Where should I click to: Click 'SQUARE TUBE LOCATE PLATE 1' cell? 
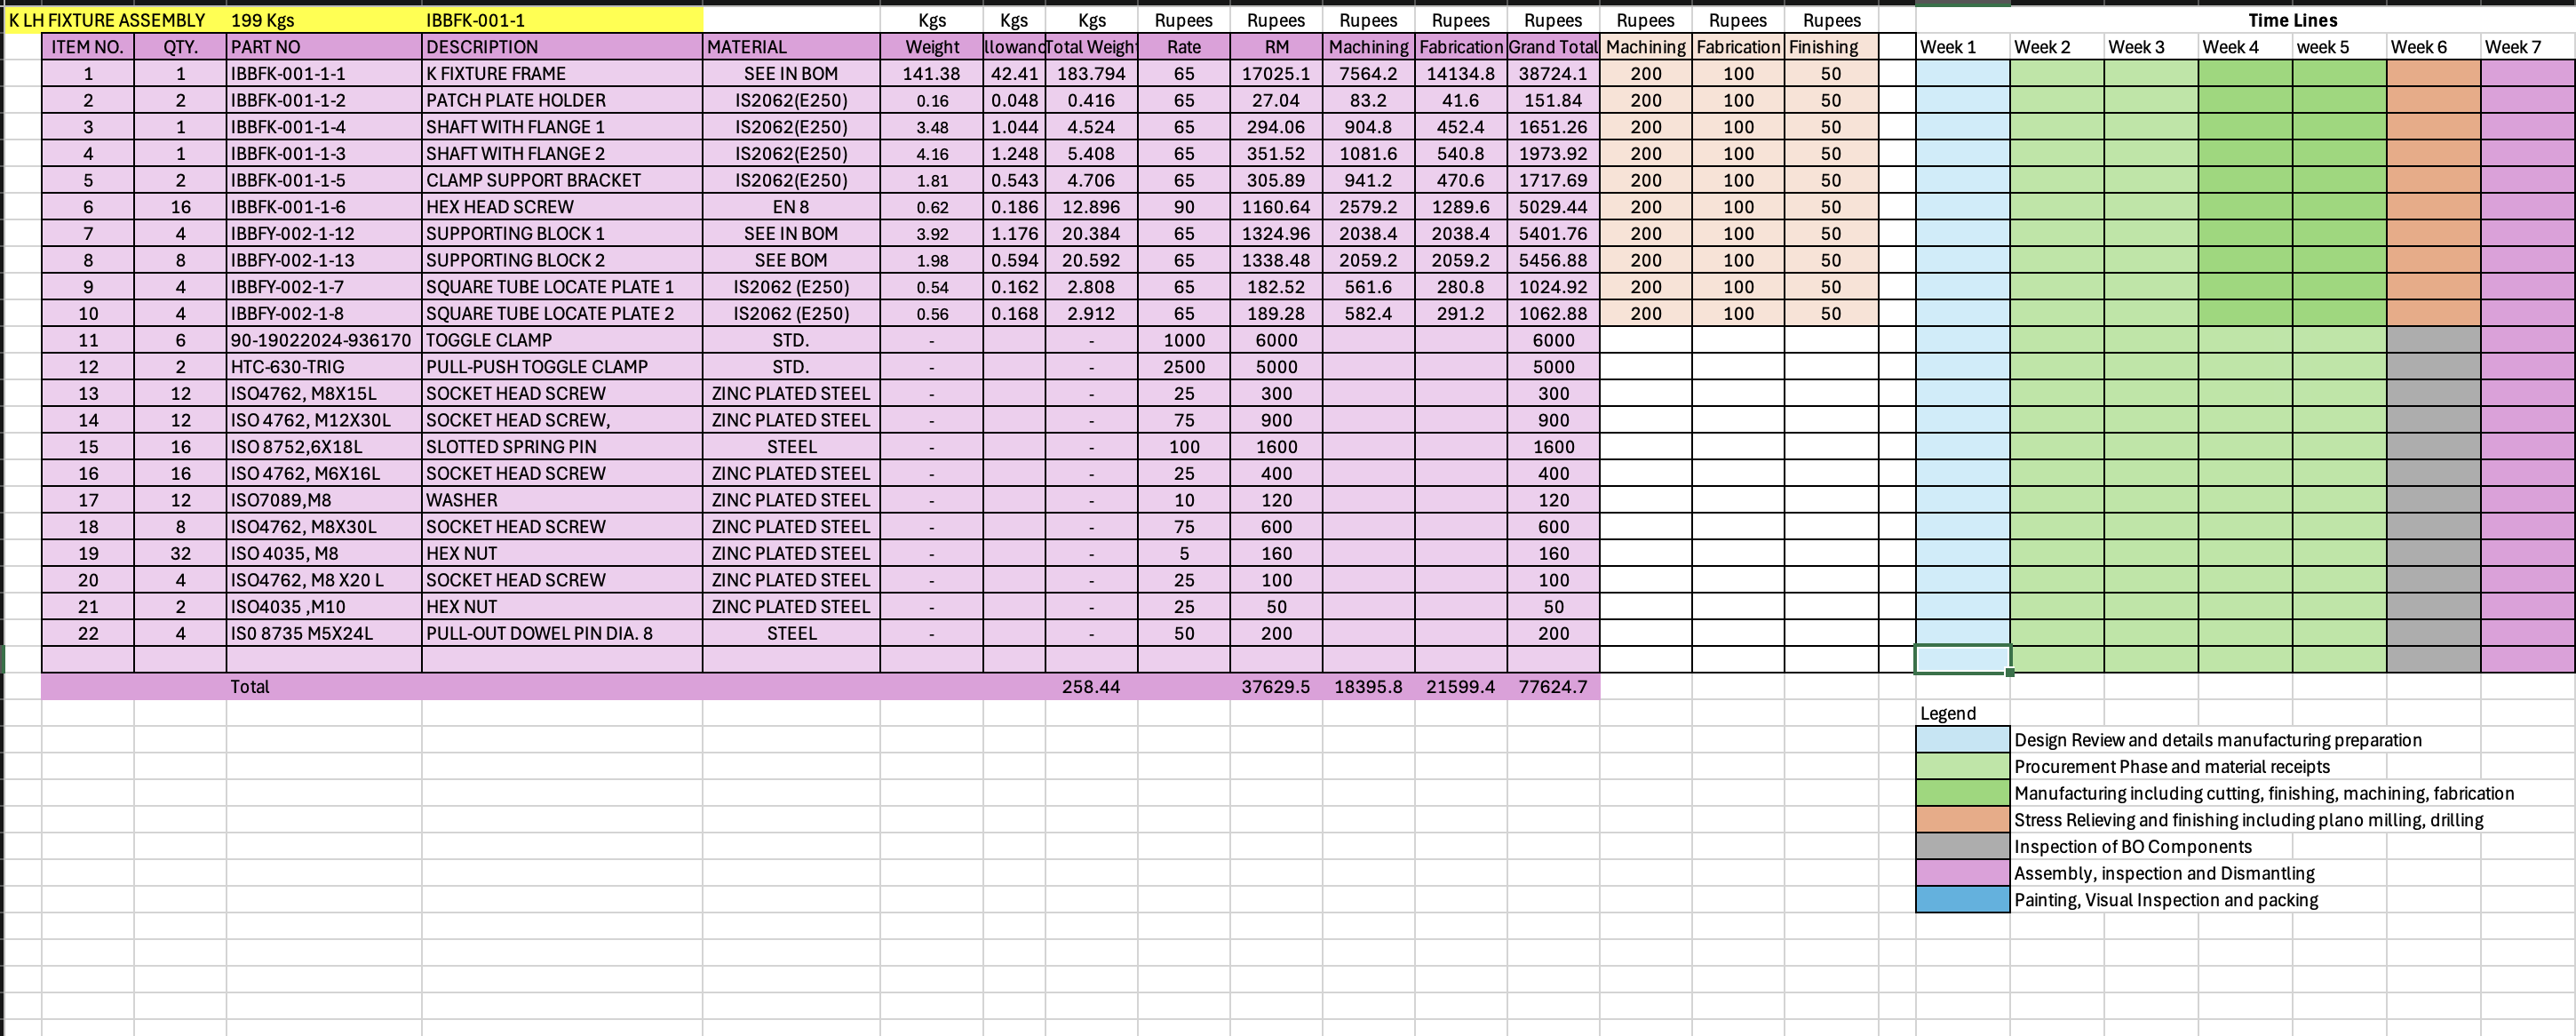point(562,287)
